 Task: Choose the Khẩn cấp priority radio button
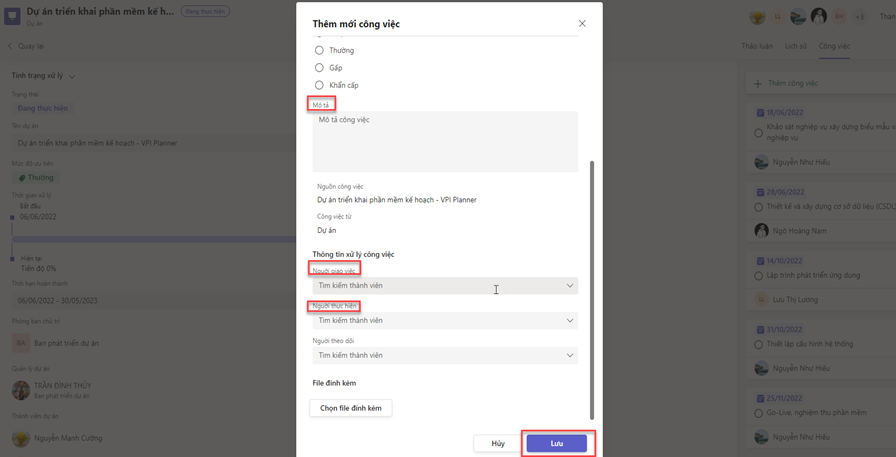click(319, 85)
